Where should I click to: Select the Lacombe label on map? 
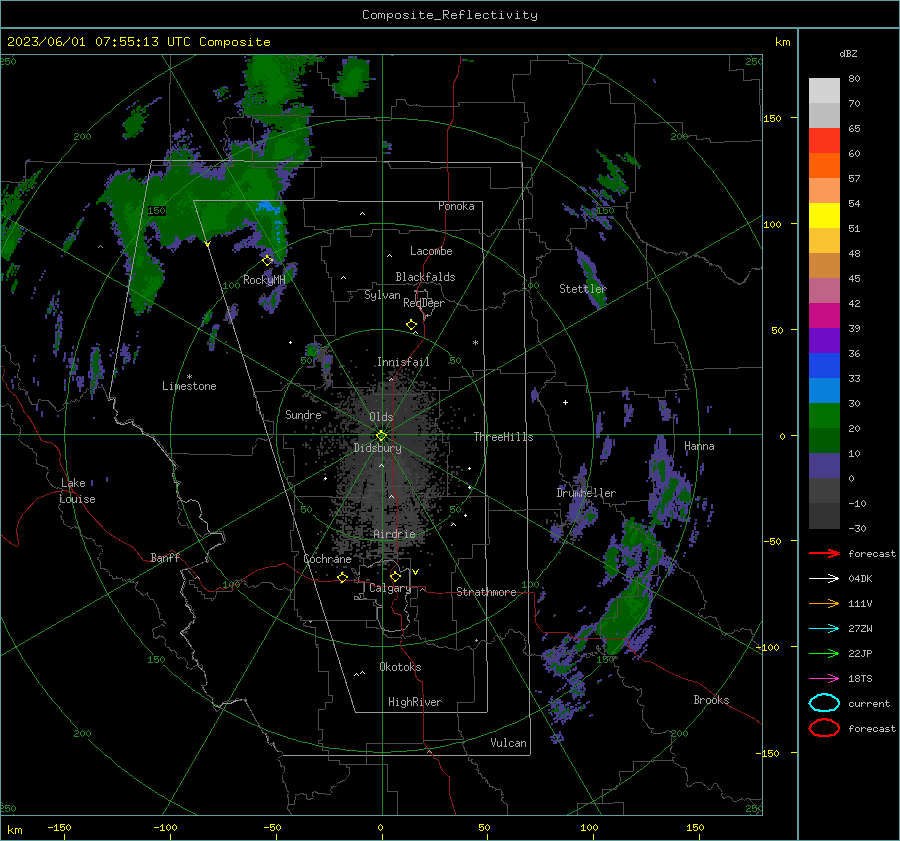(431, 251)
